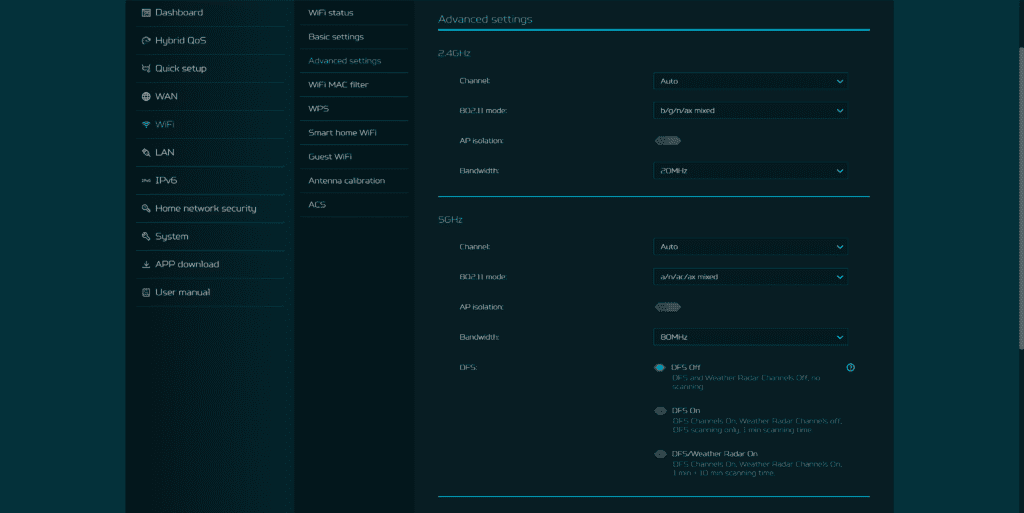The height and width of the screenshot is (513, 1024).
Task: Open DFS help question mark icon
Action: (850, 368)
